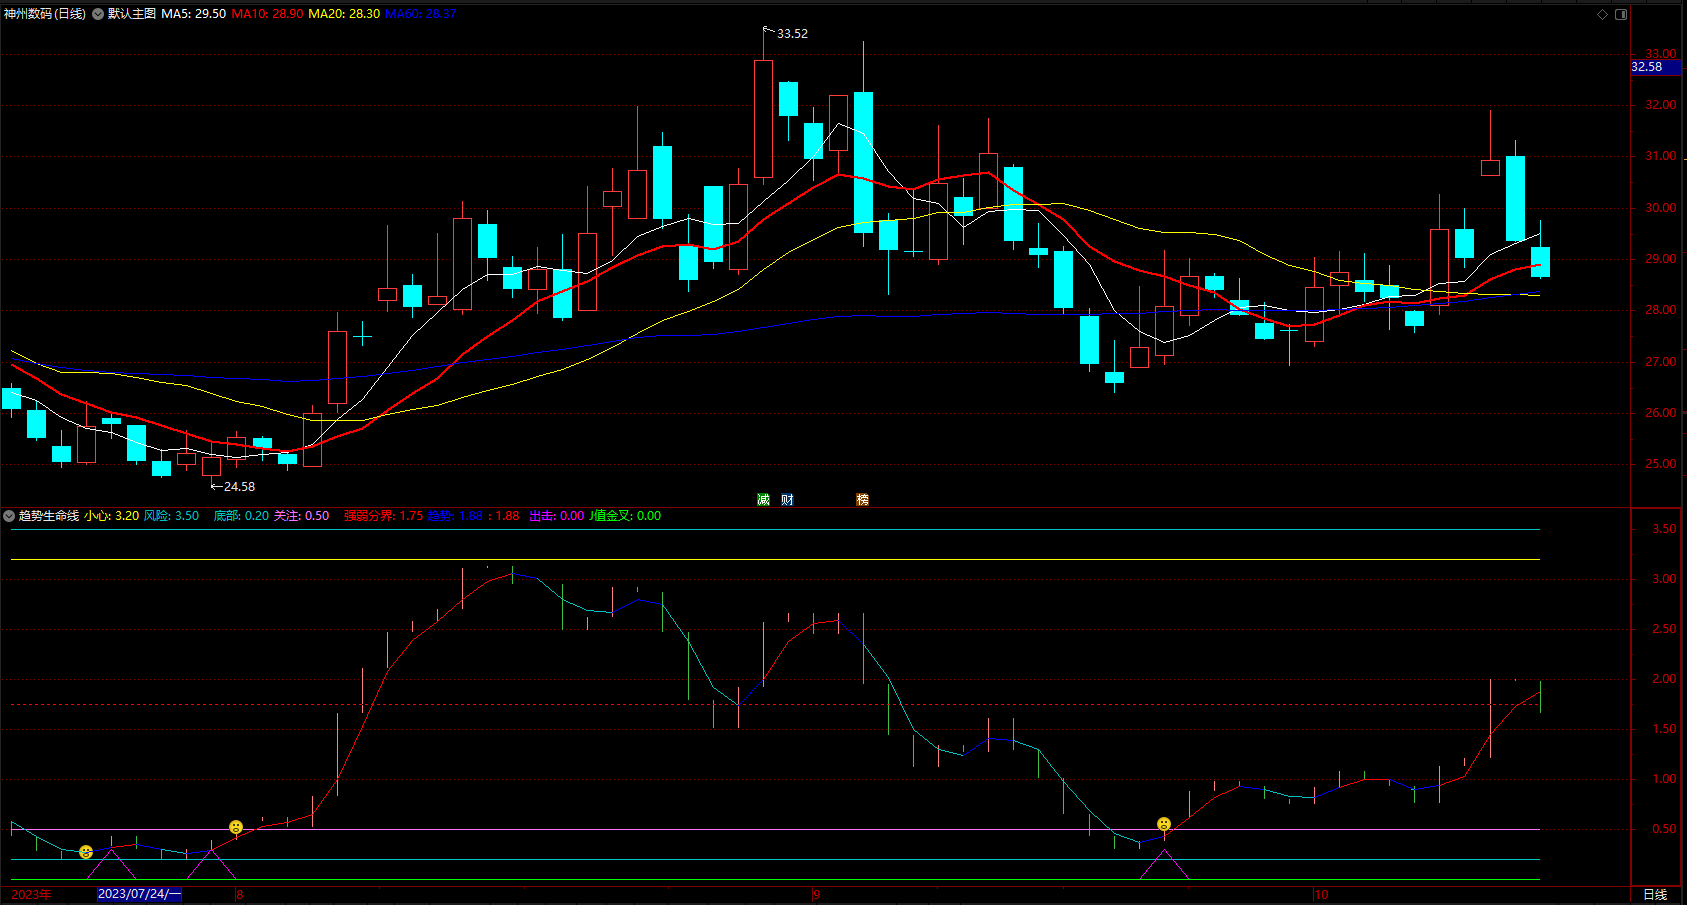This screenshot has width=1687, height=905.
Task: Click the 日线 period button
Action: click(1655, 895)
